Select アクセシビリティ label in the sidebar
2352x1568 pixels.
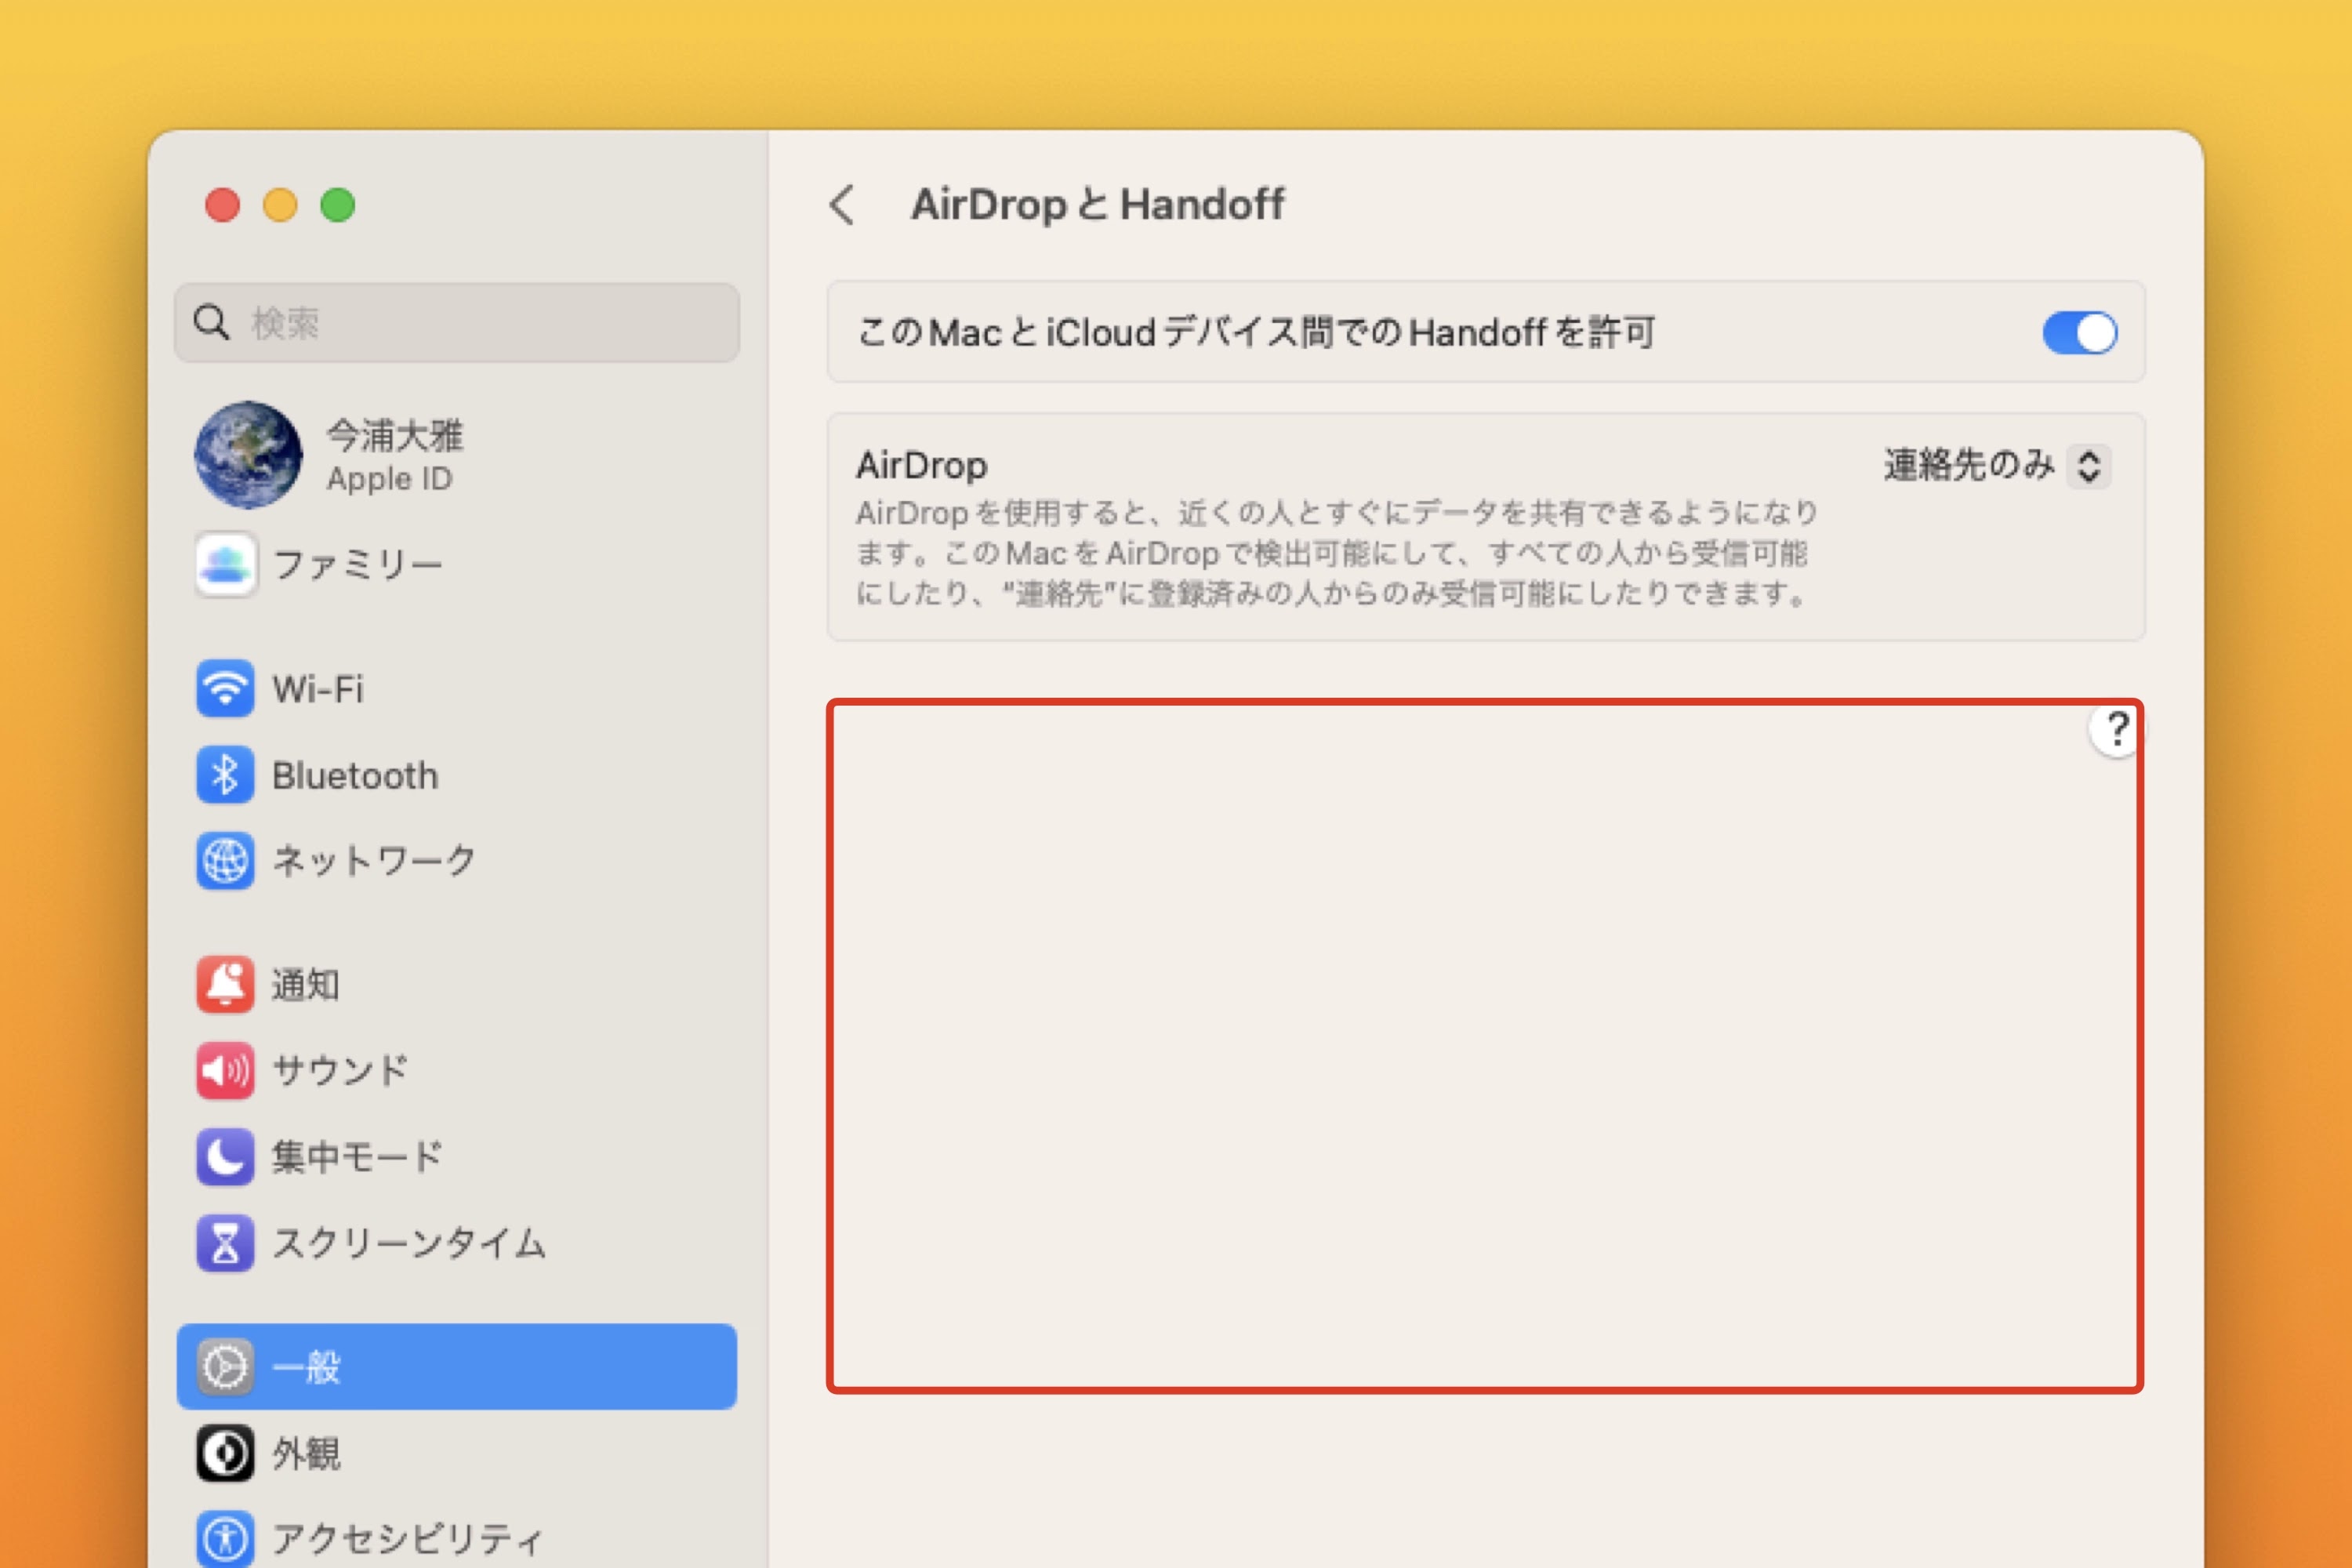(x=409, y=1539)
